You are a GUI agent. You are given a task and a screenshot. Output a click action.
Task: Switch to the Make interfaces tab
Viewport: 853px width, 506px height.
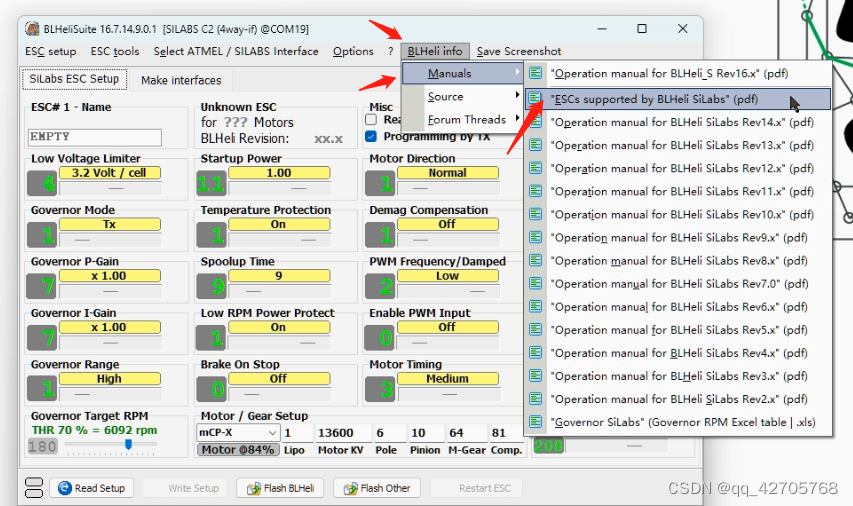click(x=181, y=81)
